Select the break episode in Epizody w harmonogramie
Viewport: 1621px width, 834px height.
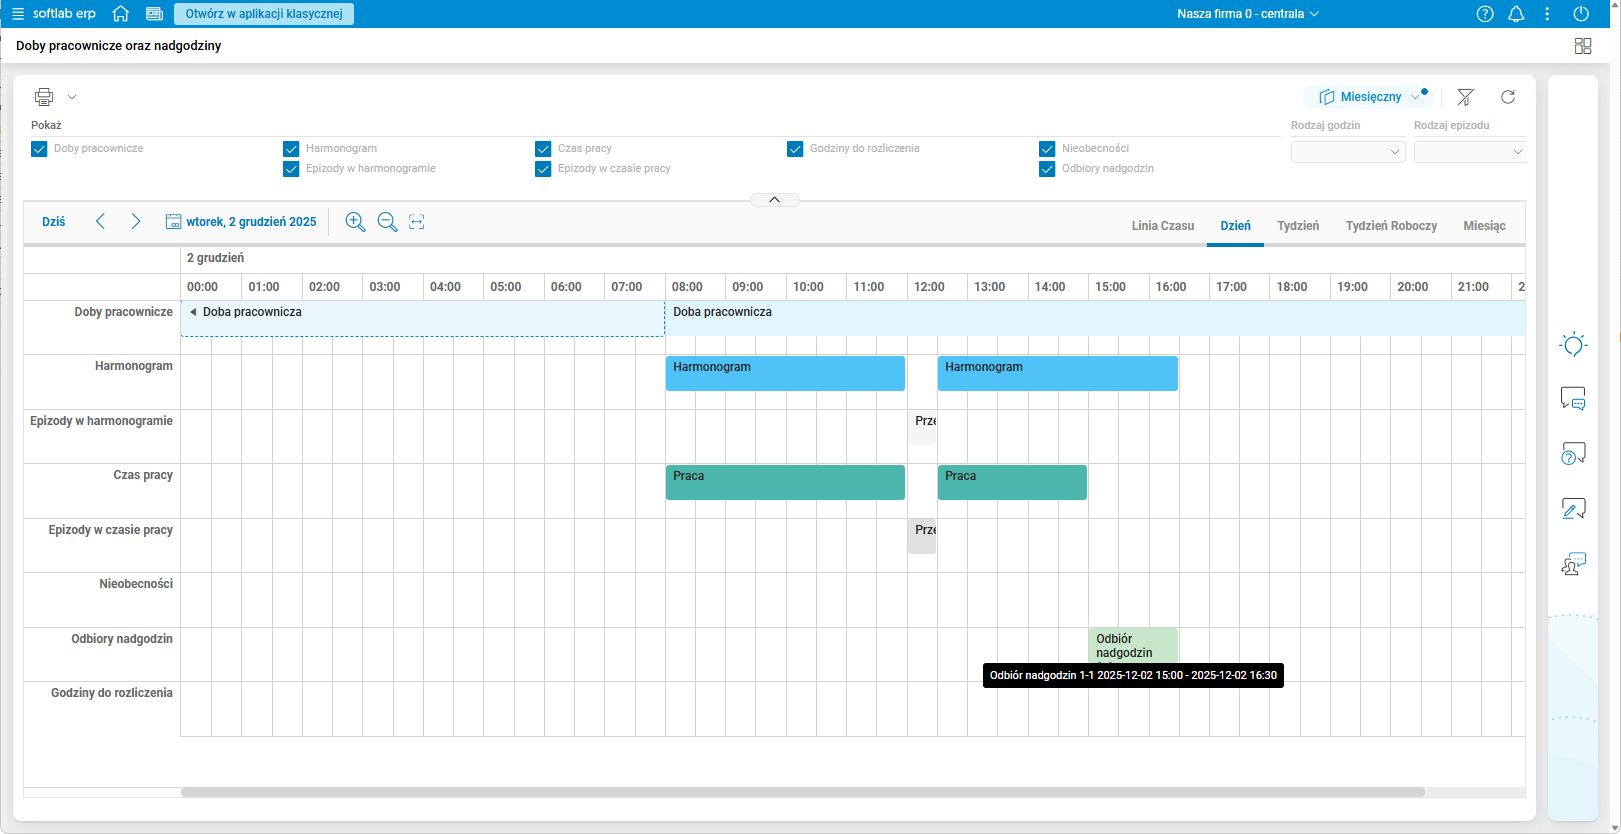(922, 427)
